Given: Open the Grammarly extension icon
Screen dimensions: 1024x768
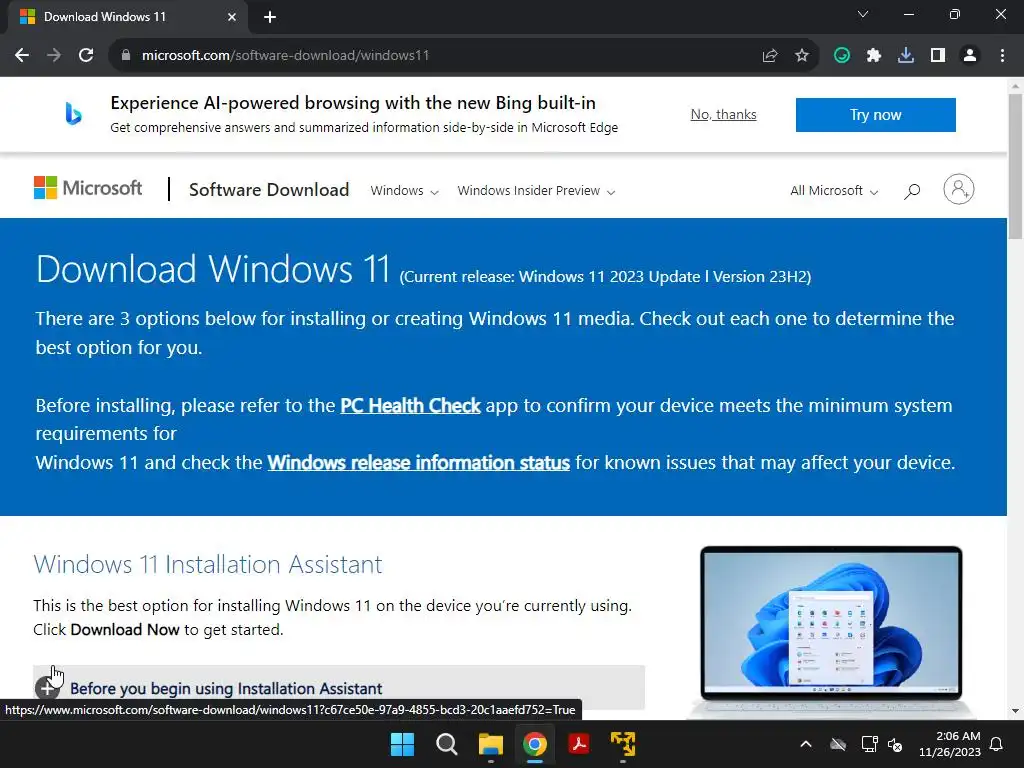Looking at the screenshot, I should pyautogui.click(x=842, y=56).
